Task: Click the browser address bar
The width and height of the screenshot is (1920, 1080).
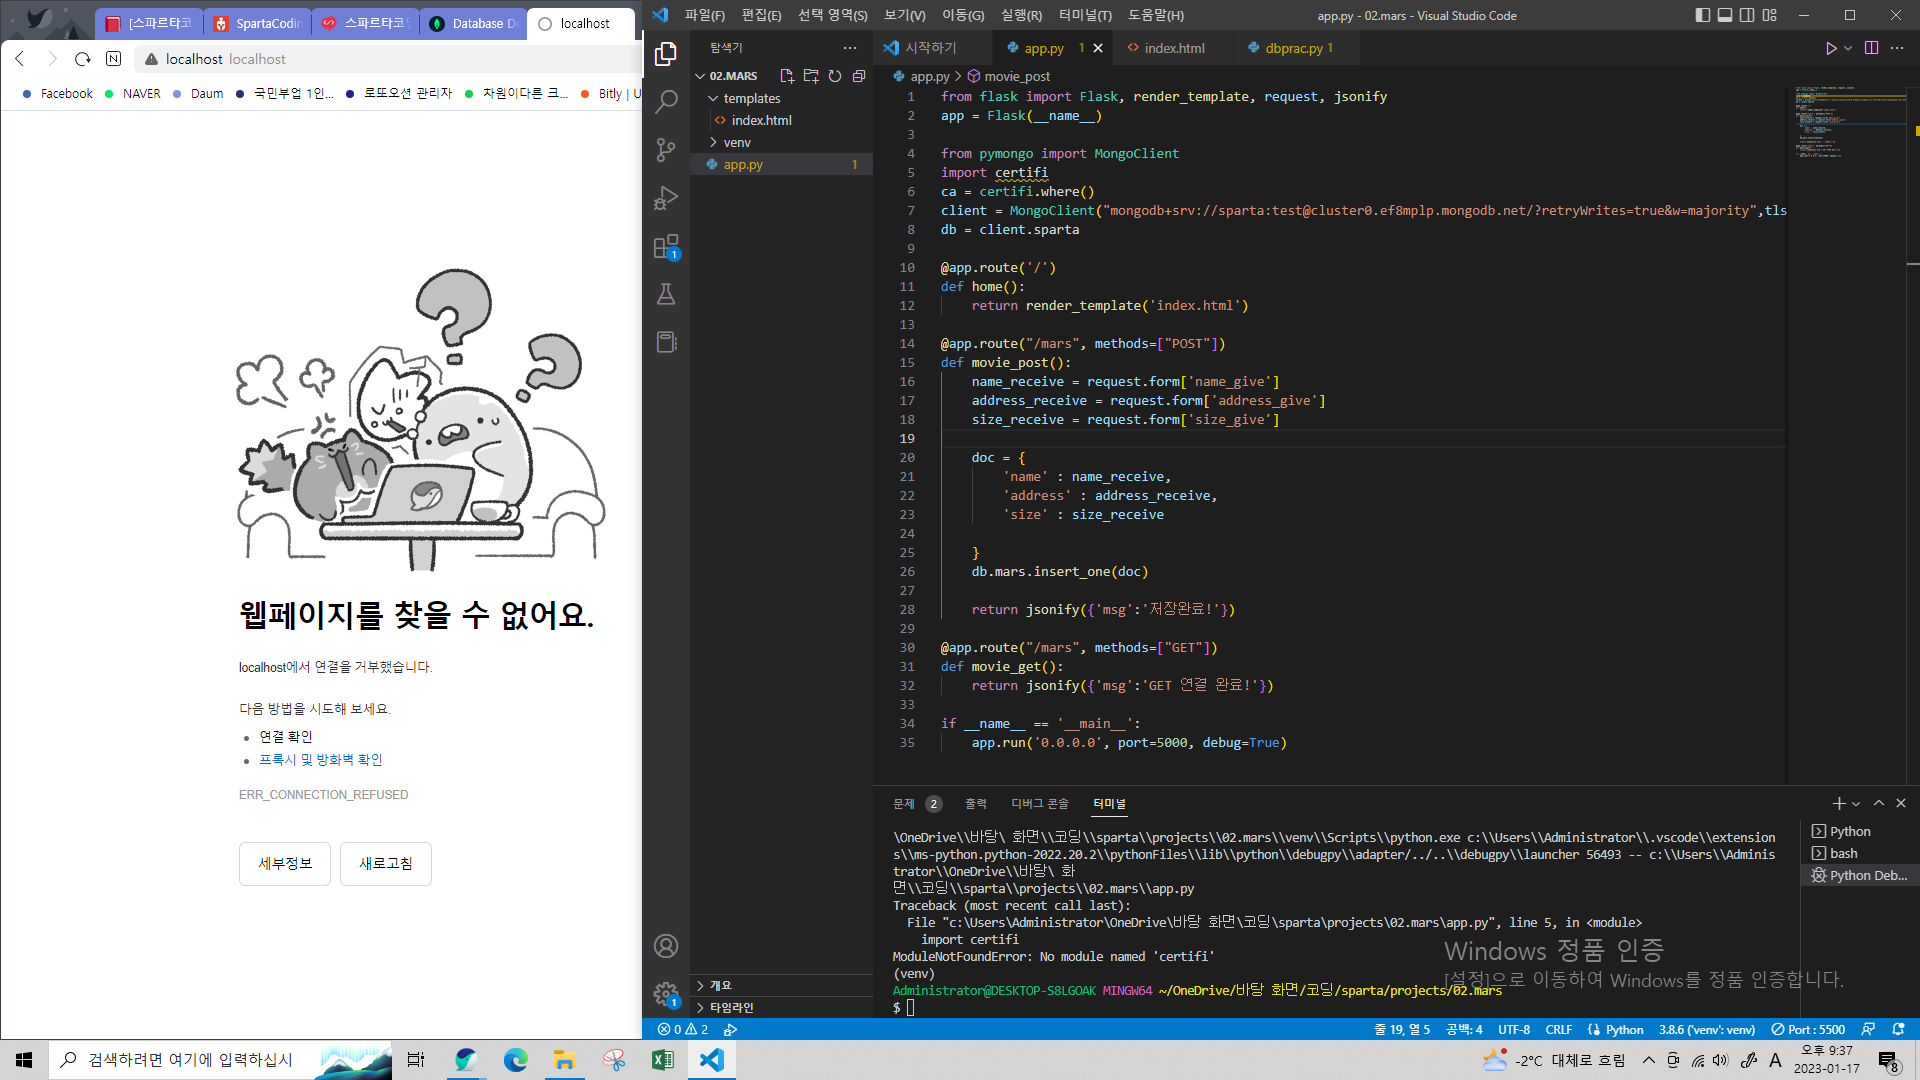Action: coord(390,59)
